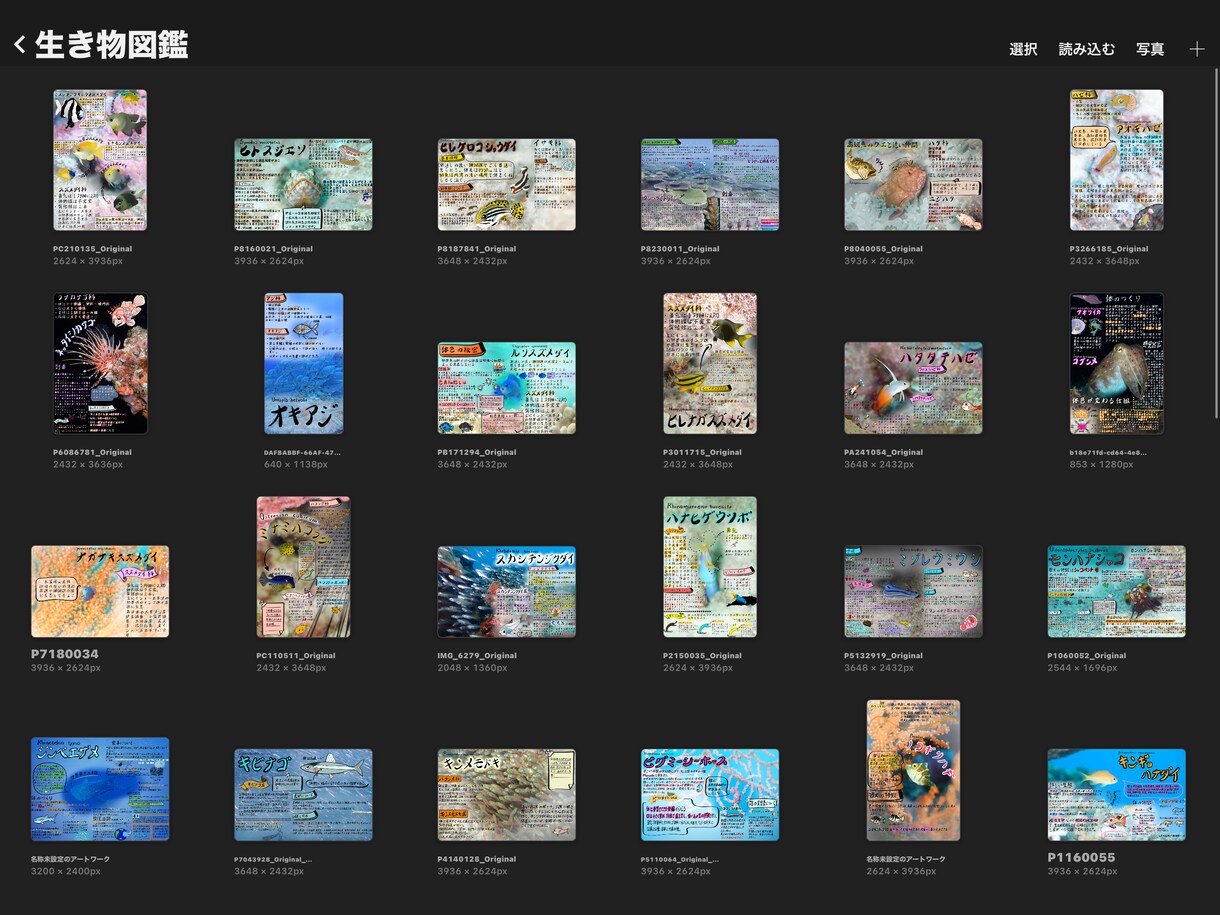
Task: Open artwork PC210135_Original thumbnail
Action: [100, 160]
